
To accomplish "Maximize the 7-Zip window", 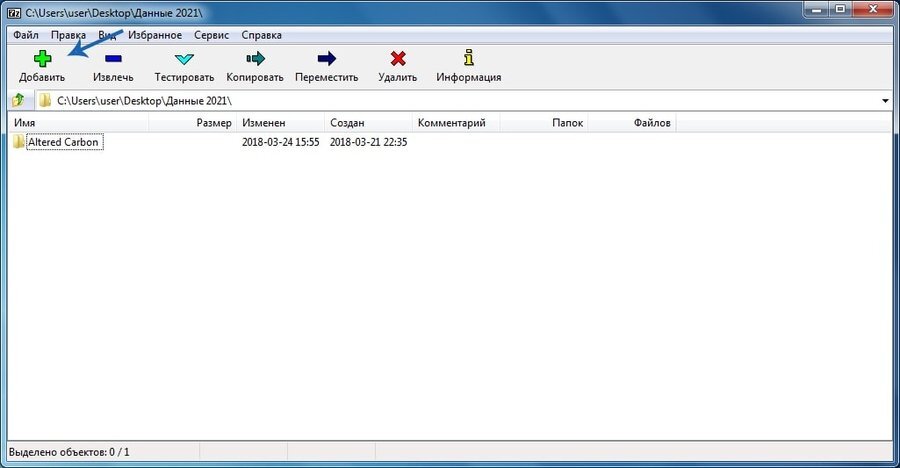I will (840, 9).
